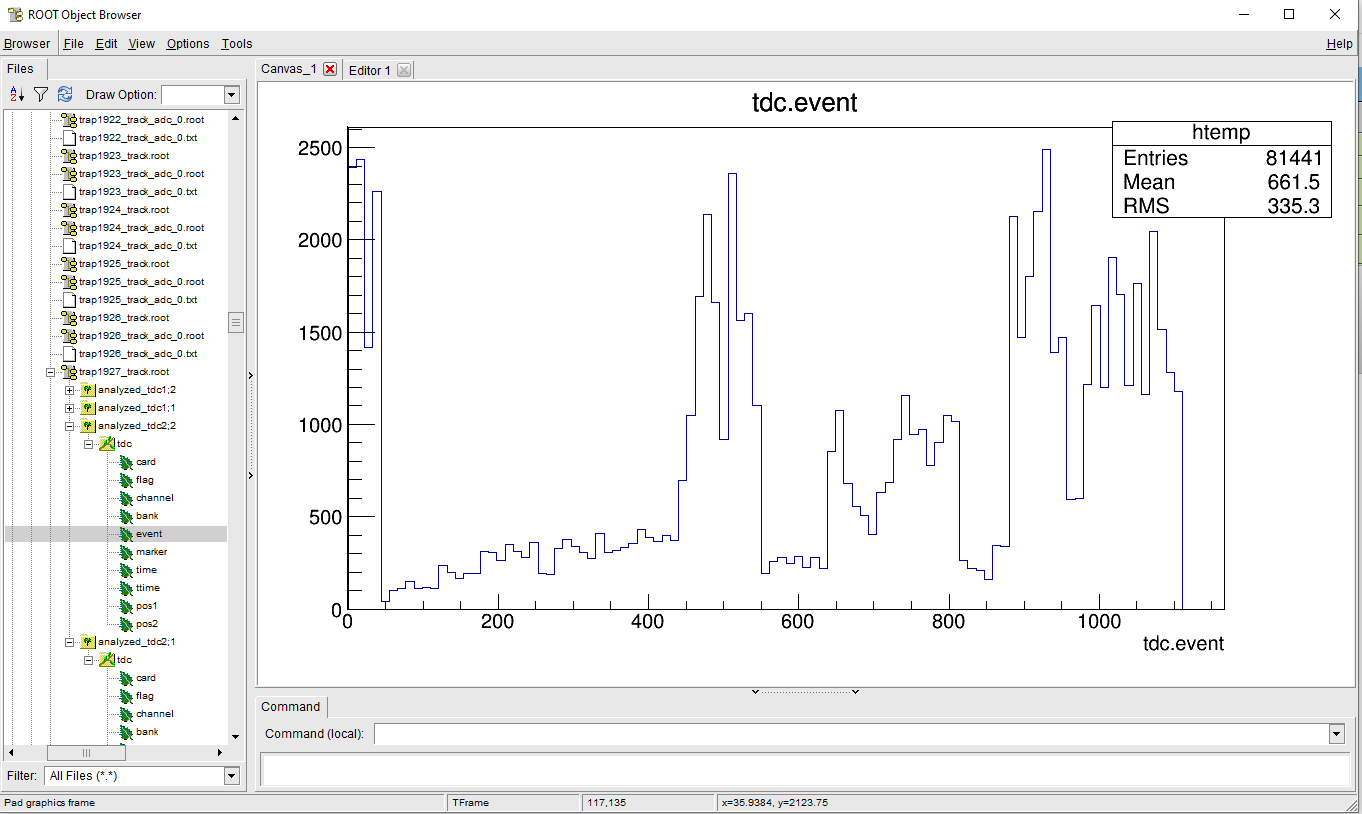Click the pos1 leaf icon in the tree

click(125, 606)
